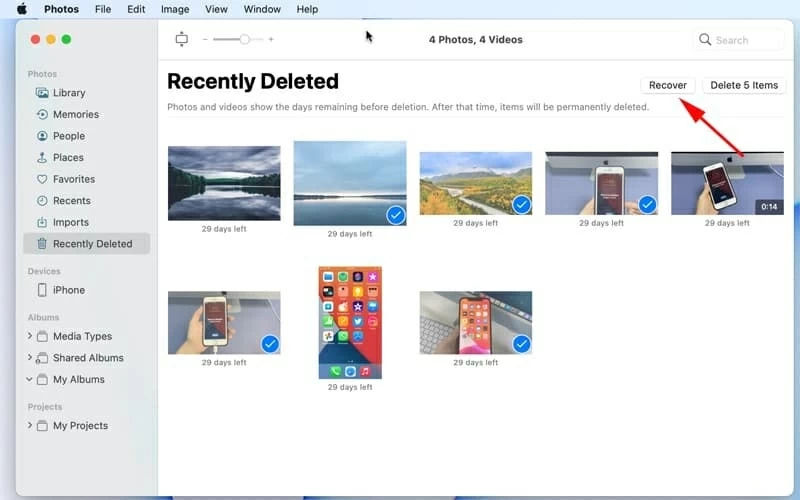800x500 pixels.
Task: Open the Favorites heart icon
Action: tap(42, 179)
